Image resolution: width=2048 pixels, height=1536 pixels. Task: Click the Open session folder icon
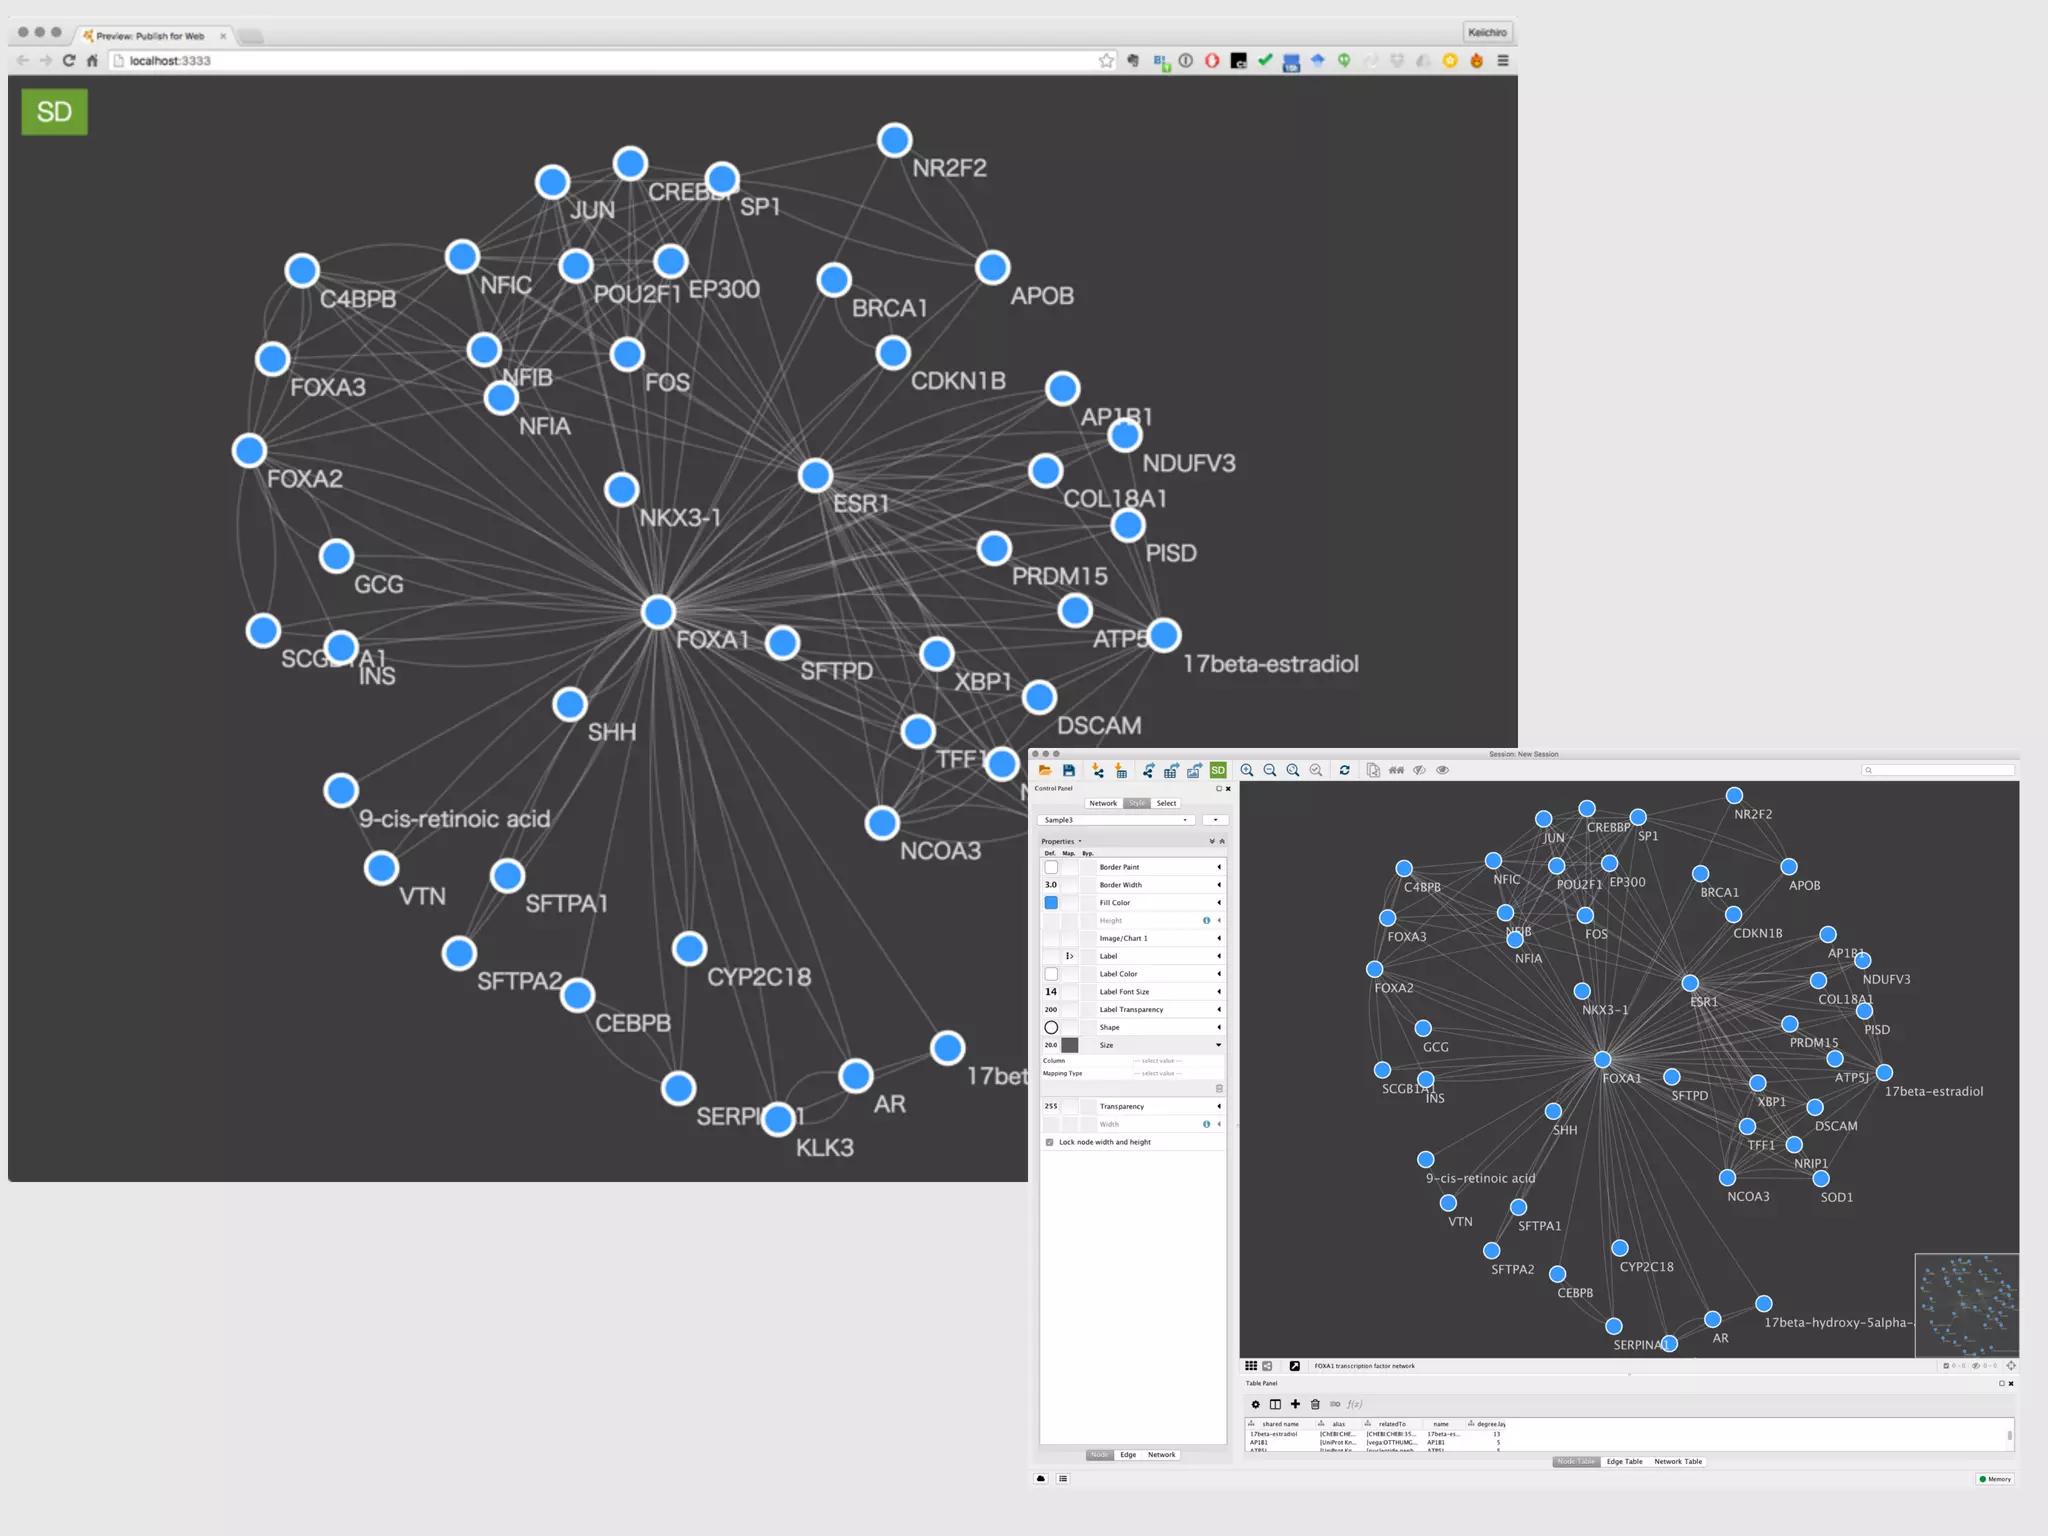(1045, 770)
